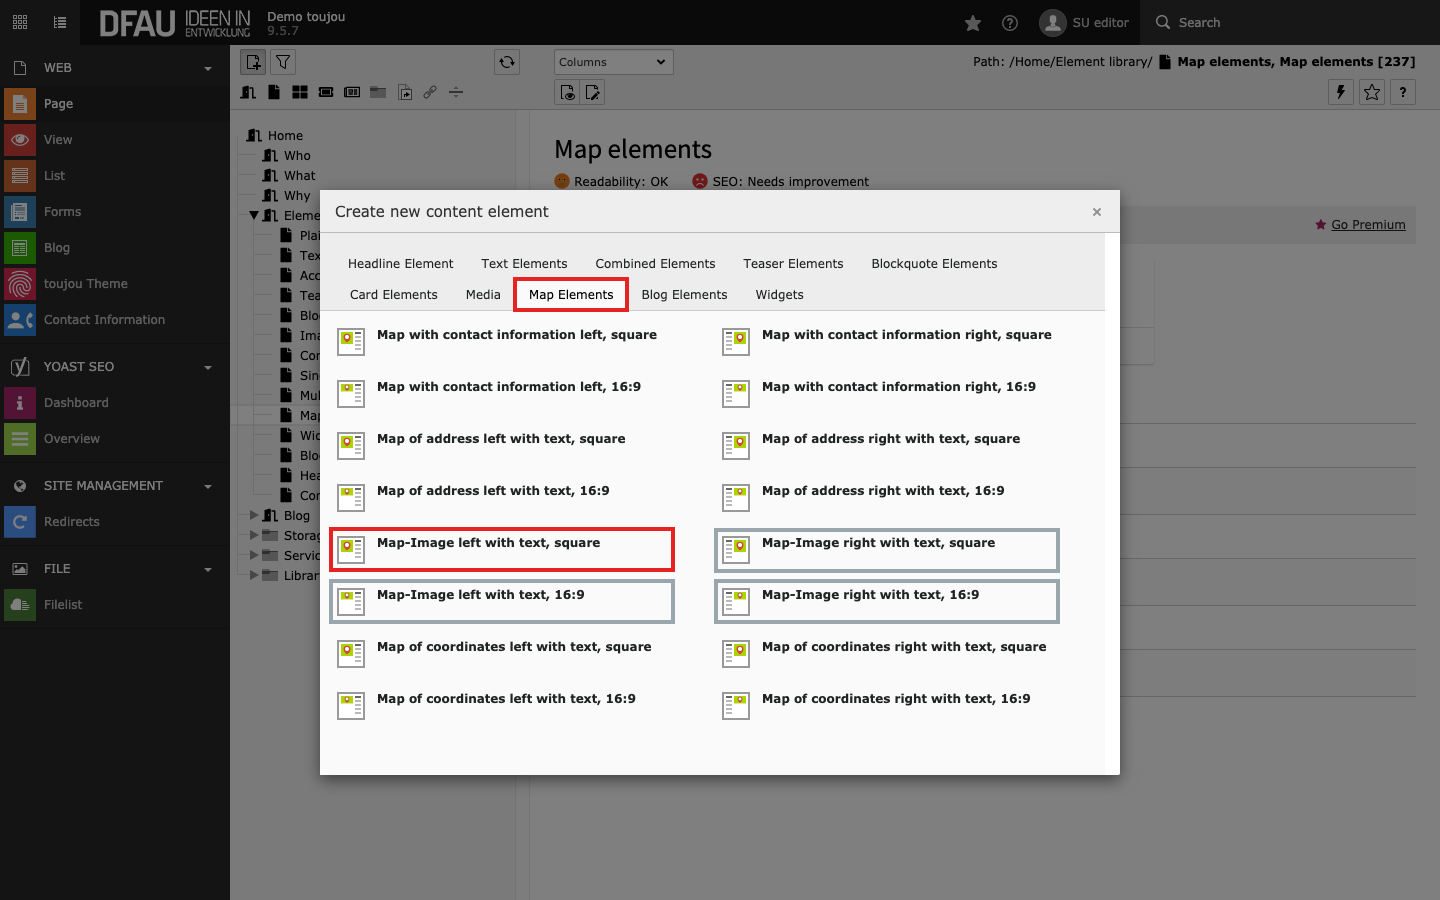
Task: Expand the Blog page tree node
Action: click(x=254, y=516)
